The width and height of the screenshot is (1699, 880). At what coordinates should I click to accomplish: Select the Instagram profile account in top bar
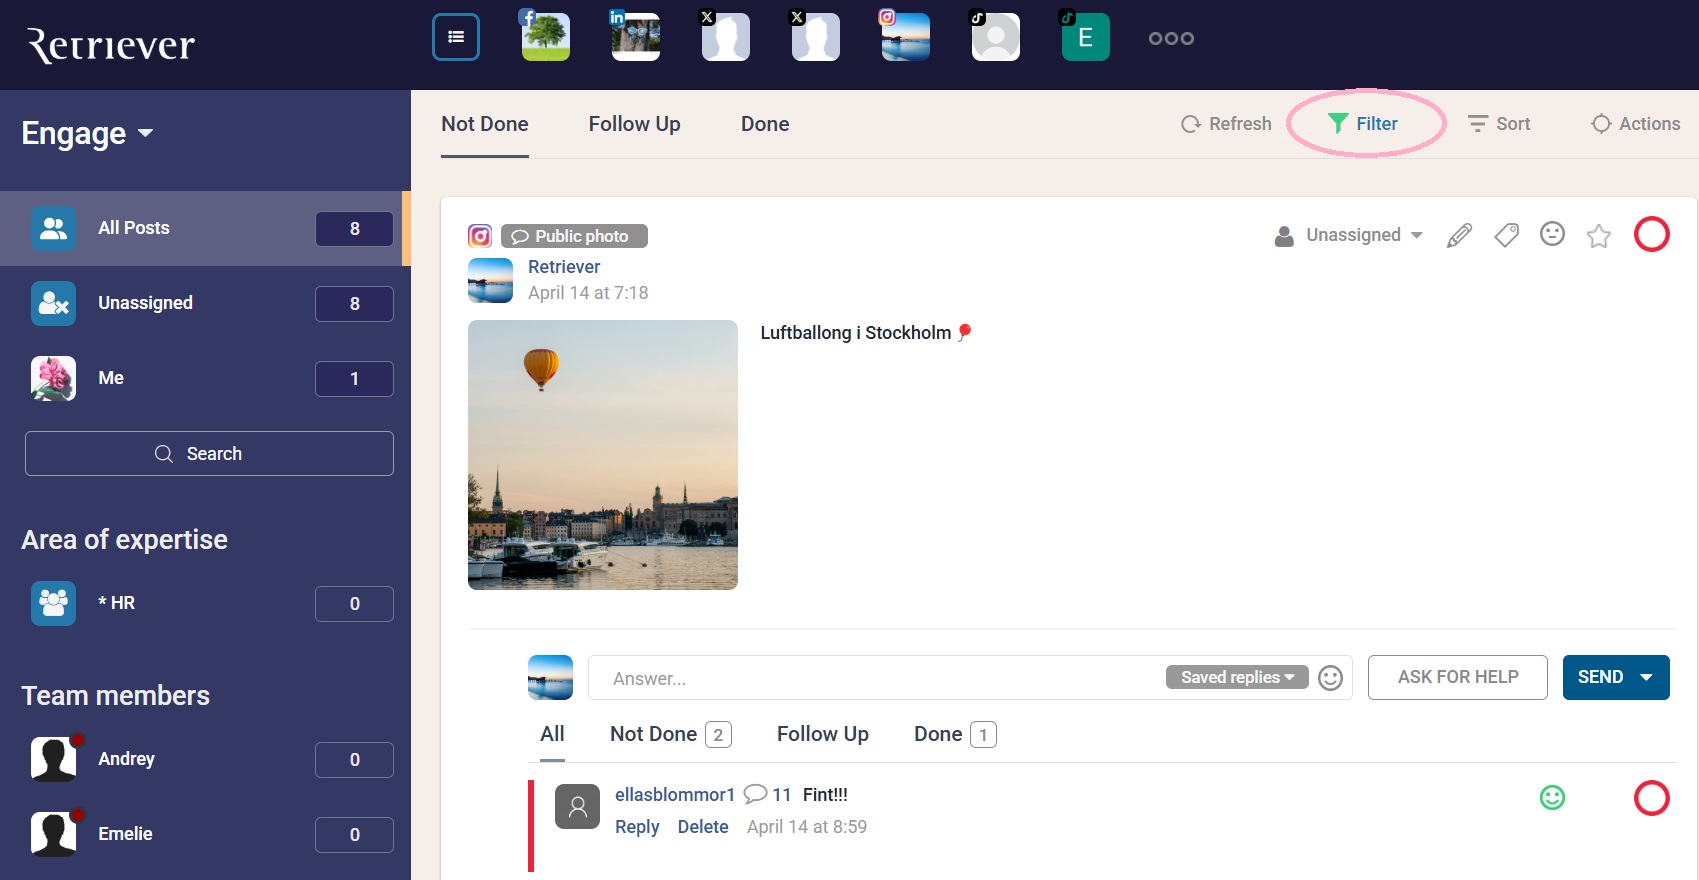click(x=906, y=37)
